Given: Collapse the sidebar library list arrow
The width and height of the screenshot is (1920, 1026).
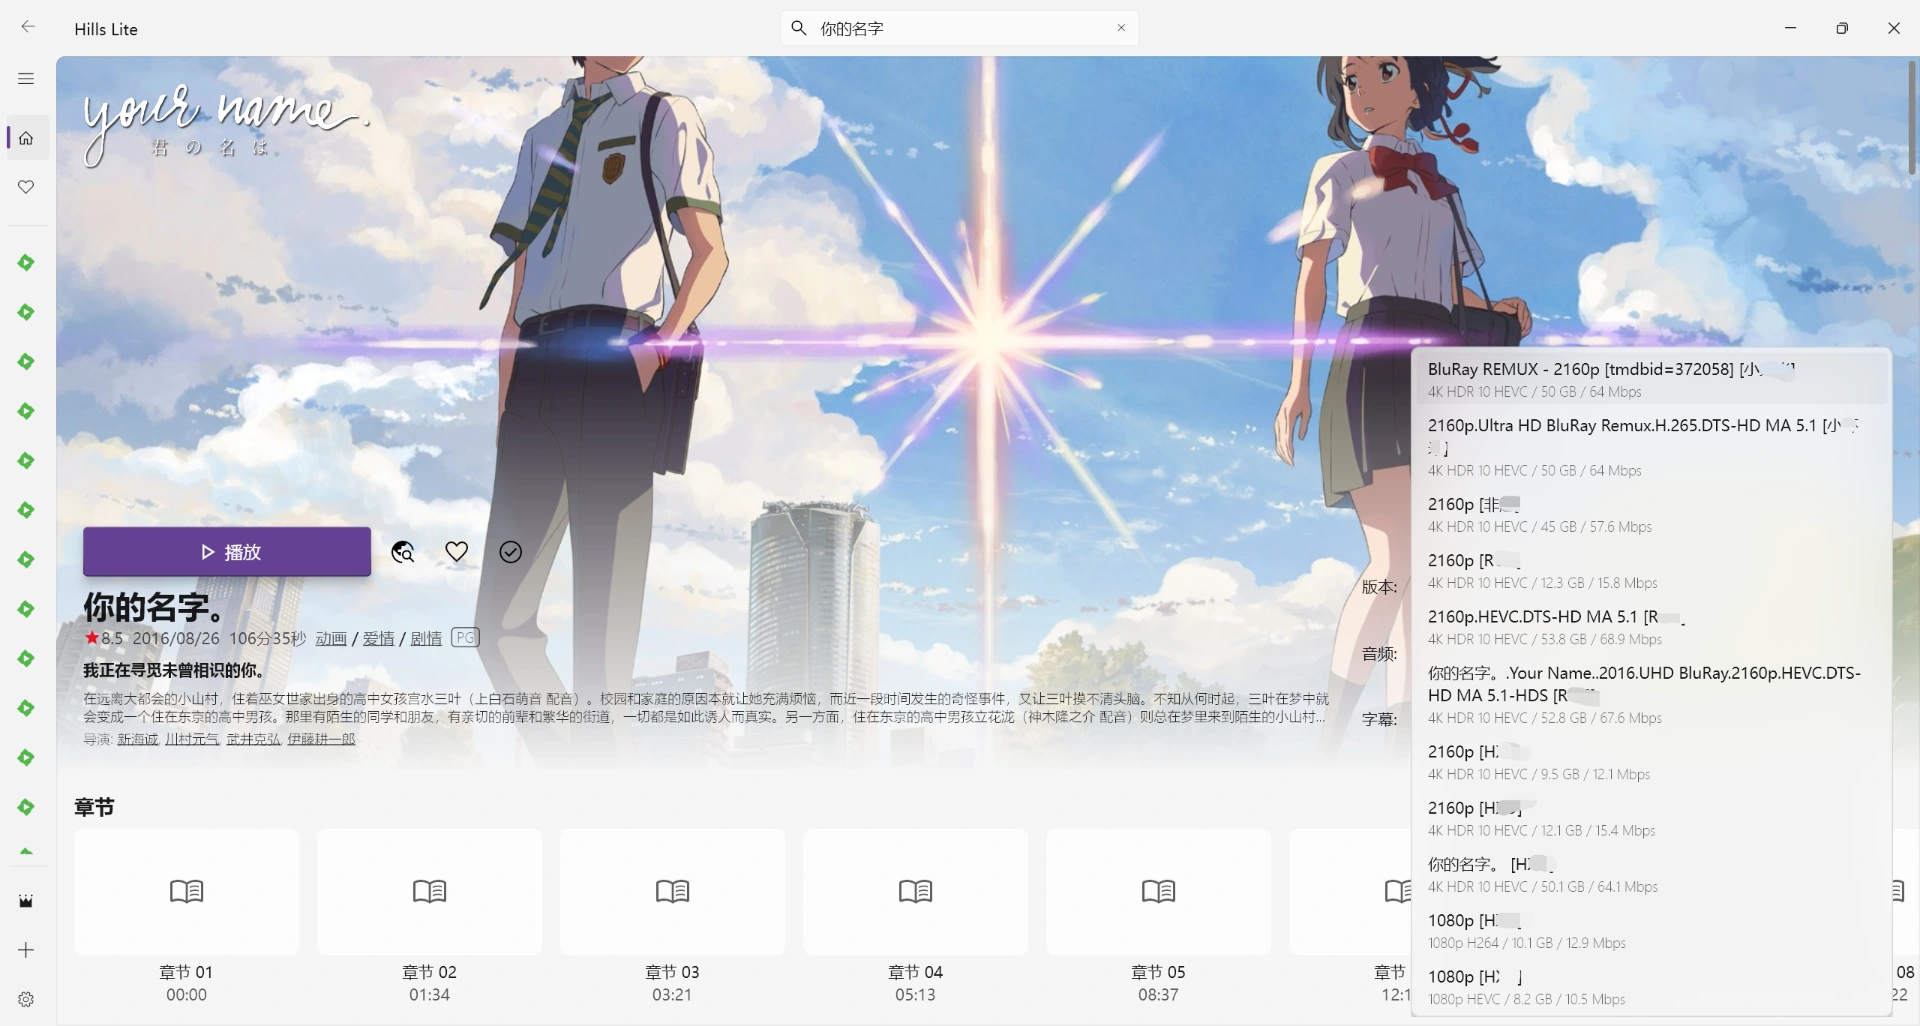Looking at the screenshot, I should tap(27, 852).
